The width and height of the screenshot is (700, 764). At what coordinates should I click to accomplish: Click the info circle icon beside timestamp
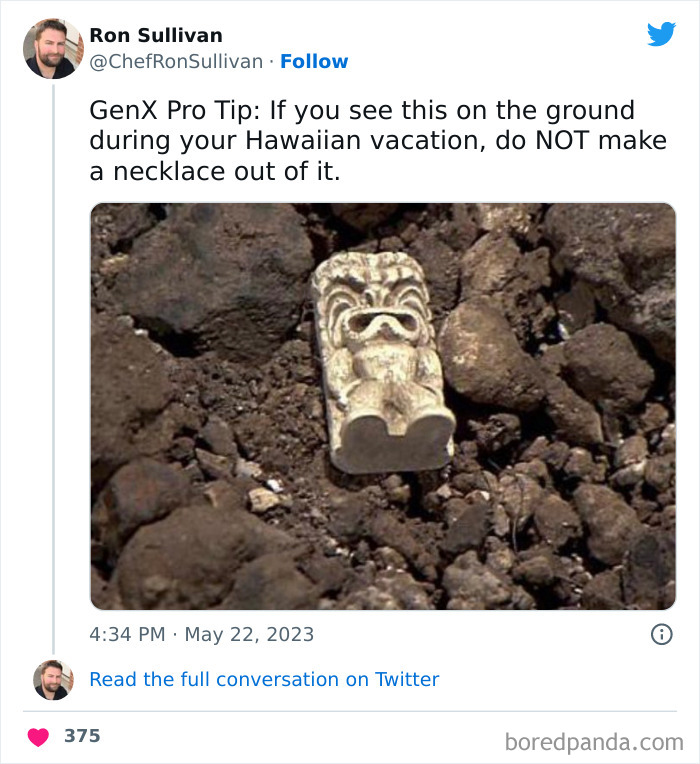661,634
